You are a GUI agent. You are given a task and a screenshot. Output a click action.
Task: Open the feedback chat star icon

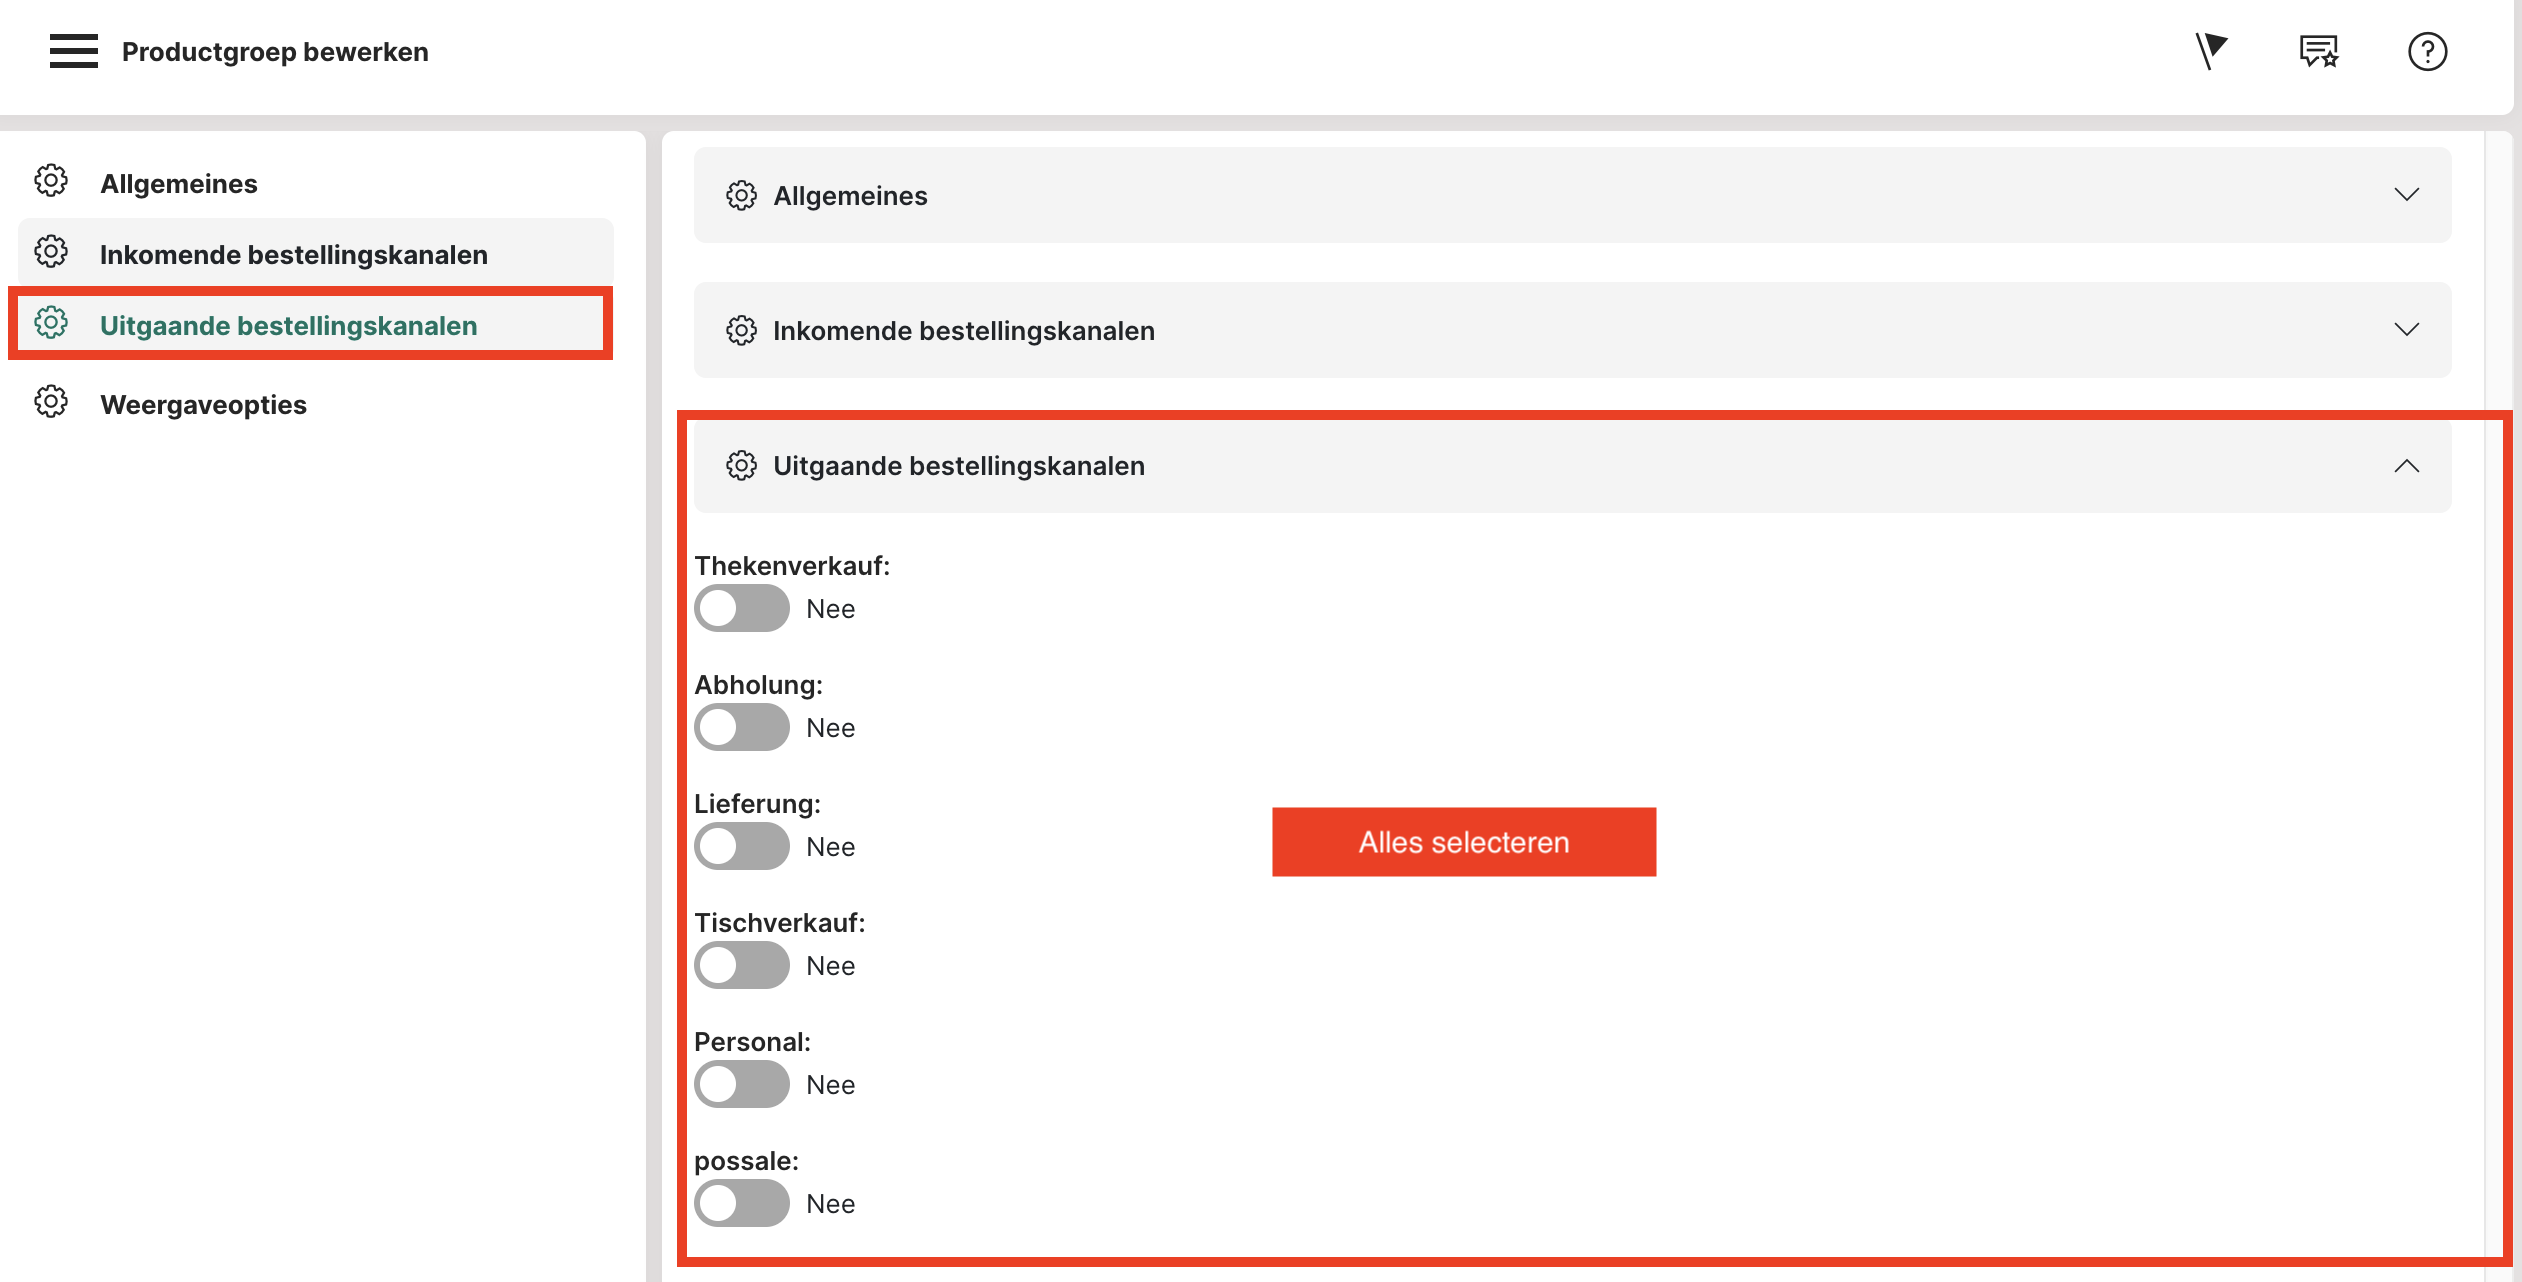coord(2318,51)
